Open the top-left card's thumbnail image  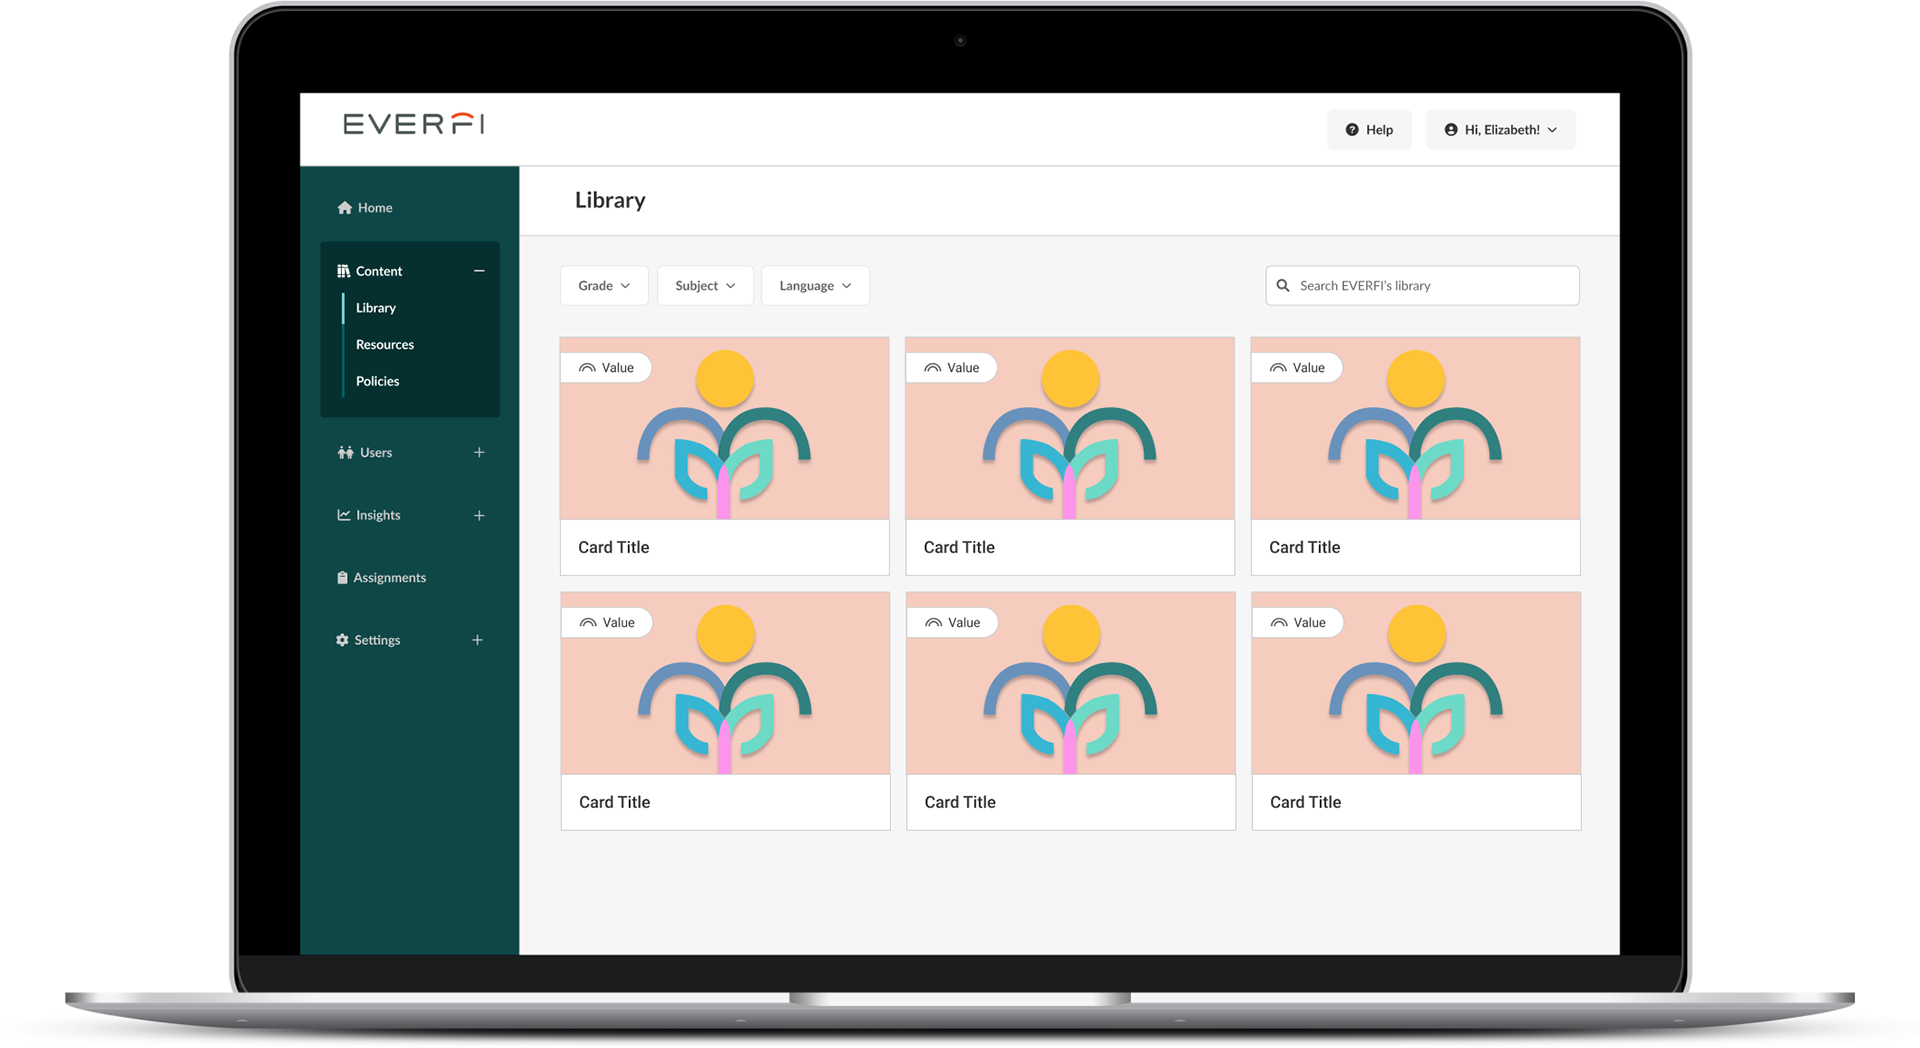coord(724,428)
